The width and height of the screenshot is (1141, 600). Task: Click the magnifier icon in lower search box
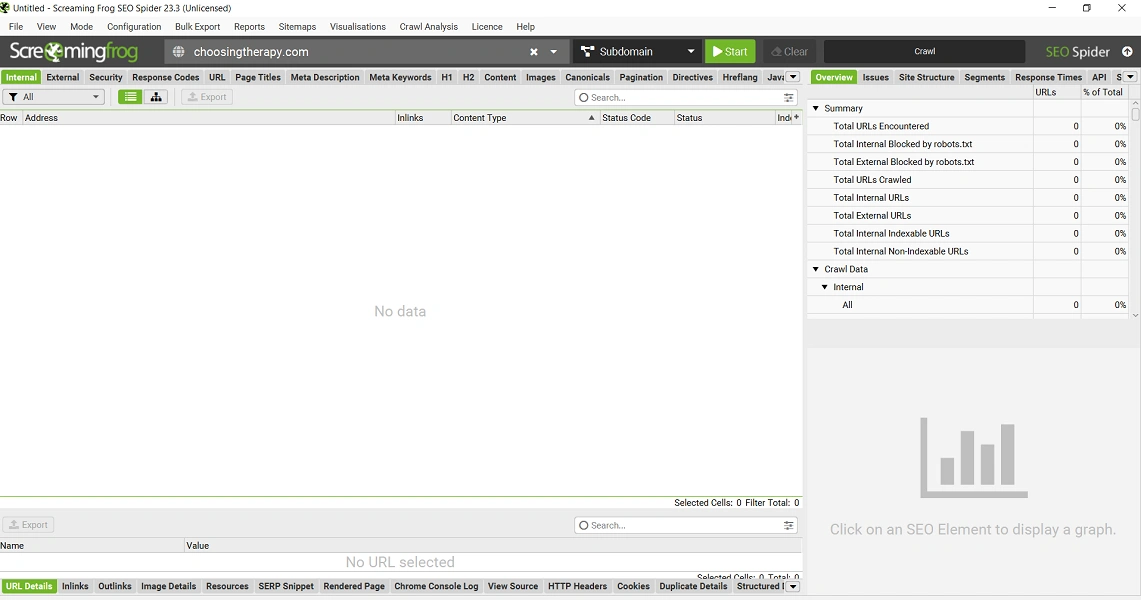[x=584, y=525]
